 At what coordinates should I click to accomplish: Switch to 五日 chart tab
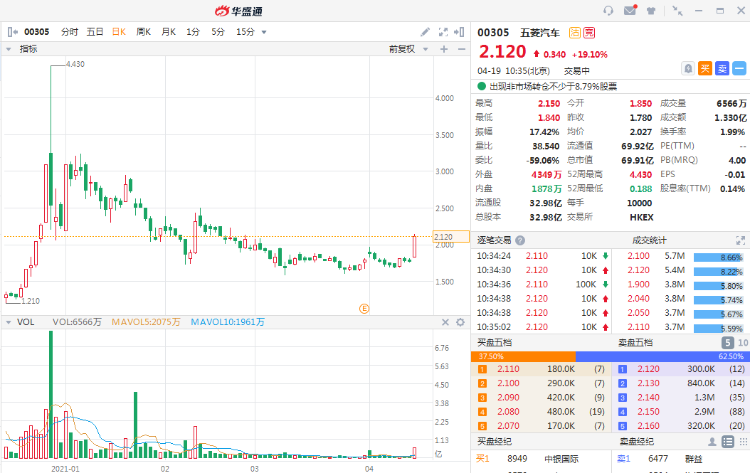pos(95,32)
